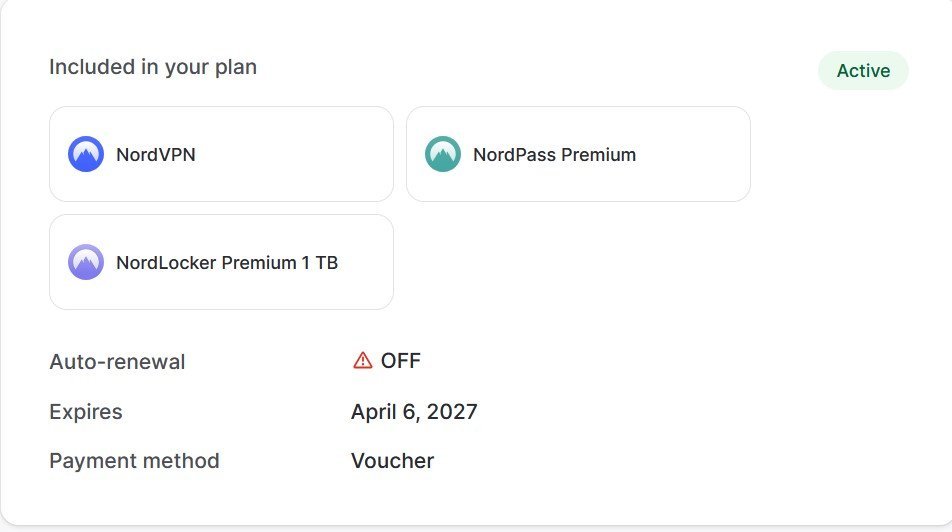The height and width of the screenshot is (532, 952).
Task: Click the Expires row label
Action: click(x=86, y=412)
